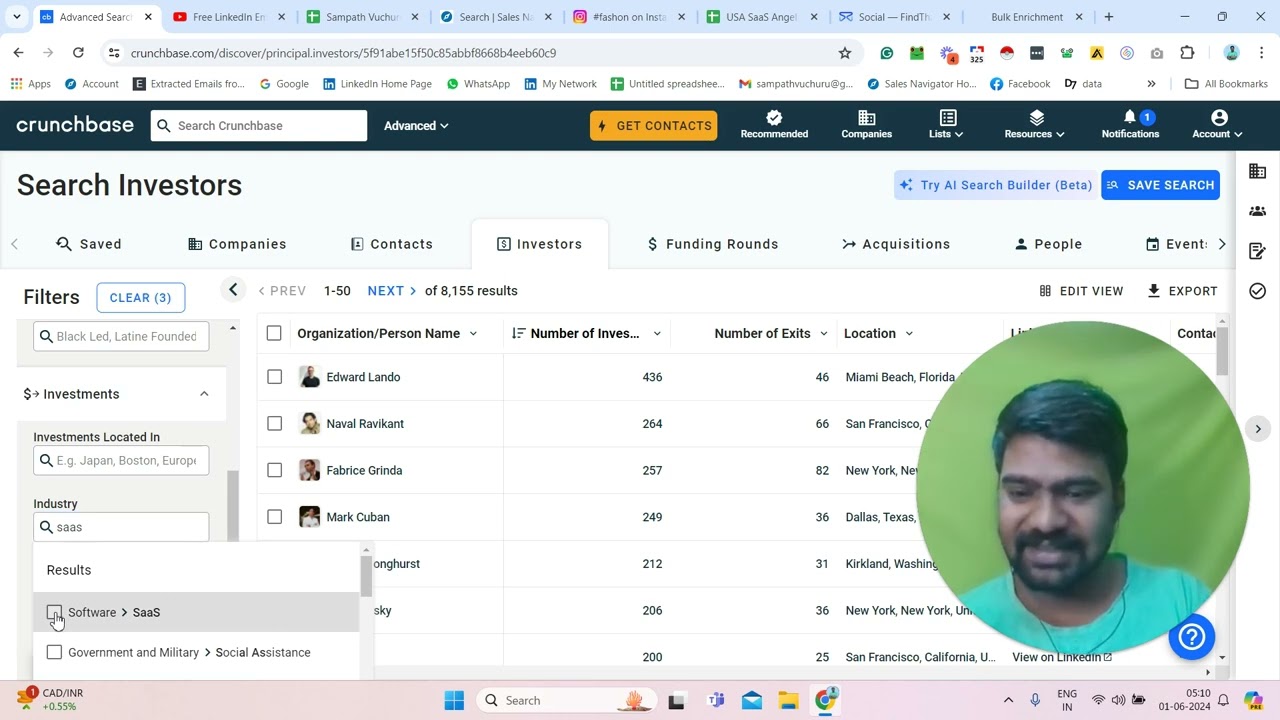Click the Industry field containing saas
This screenshot has width=1280, height=720.
click(x=121, y=527)
